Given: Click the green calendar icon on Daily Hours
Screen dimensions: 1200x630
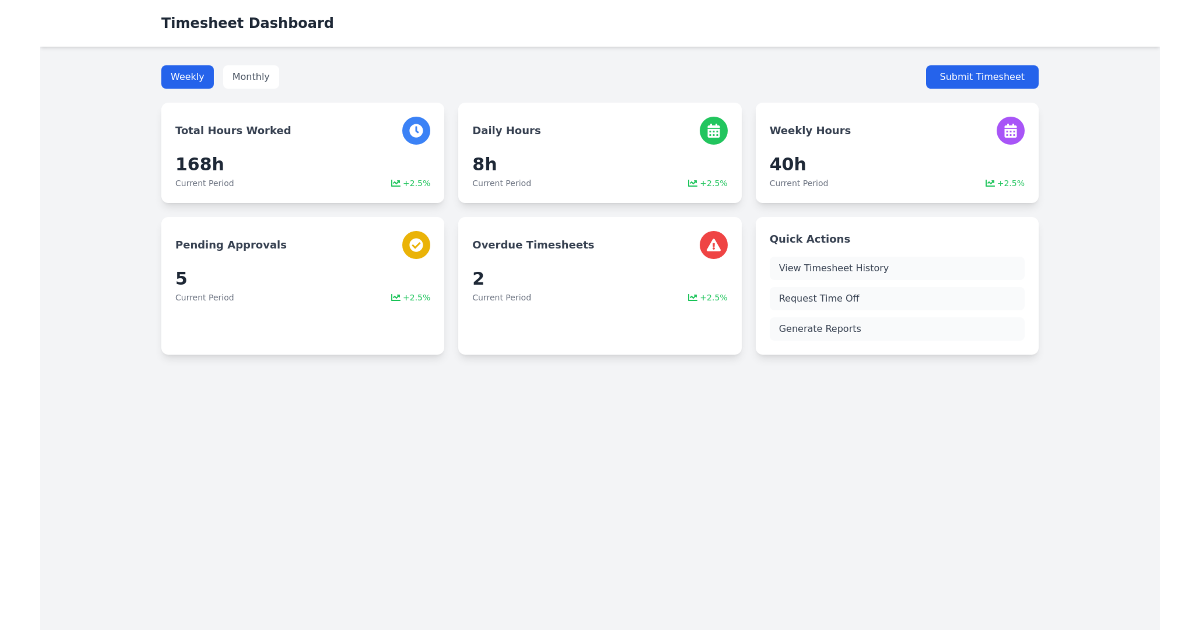Looking at the screenshot, I should pos(713,130).
